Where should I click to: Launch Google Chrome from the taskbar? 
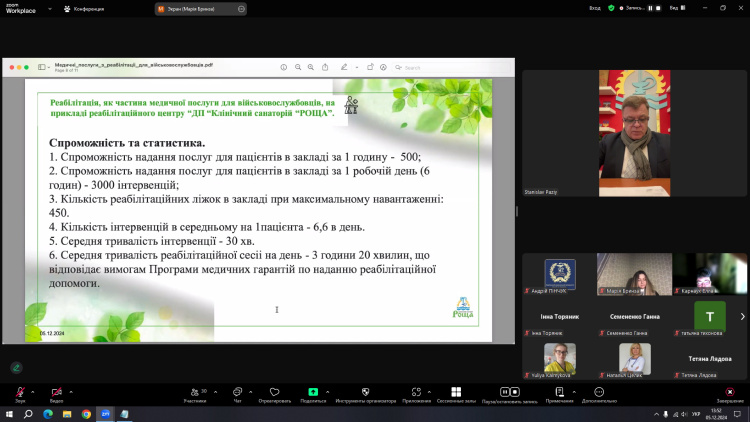[86, 414]
